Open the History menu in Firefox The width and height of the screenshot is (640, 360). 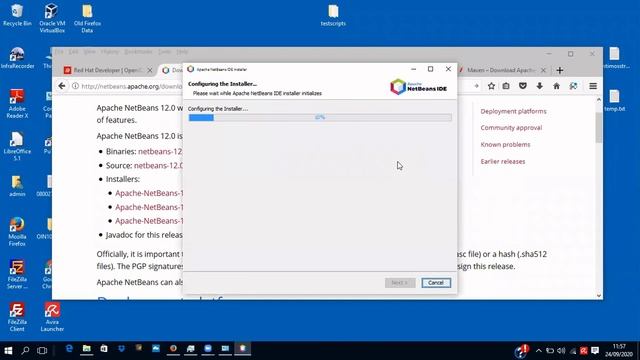pyautogui.click(x=109, y=52)
